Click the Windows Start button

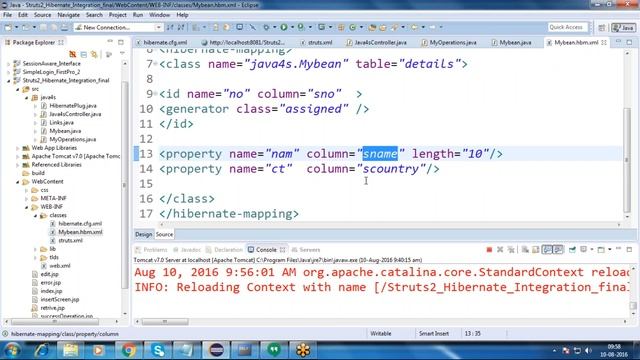11,350
